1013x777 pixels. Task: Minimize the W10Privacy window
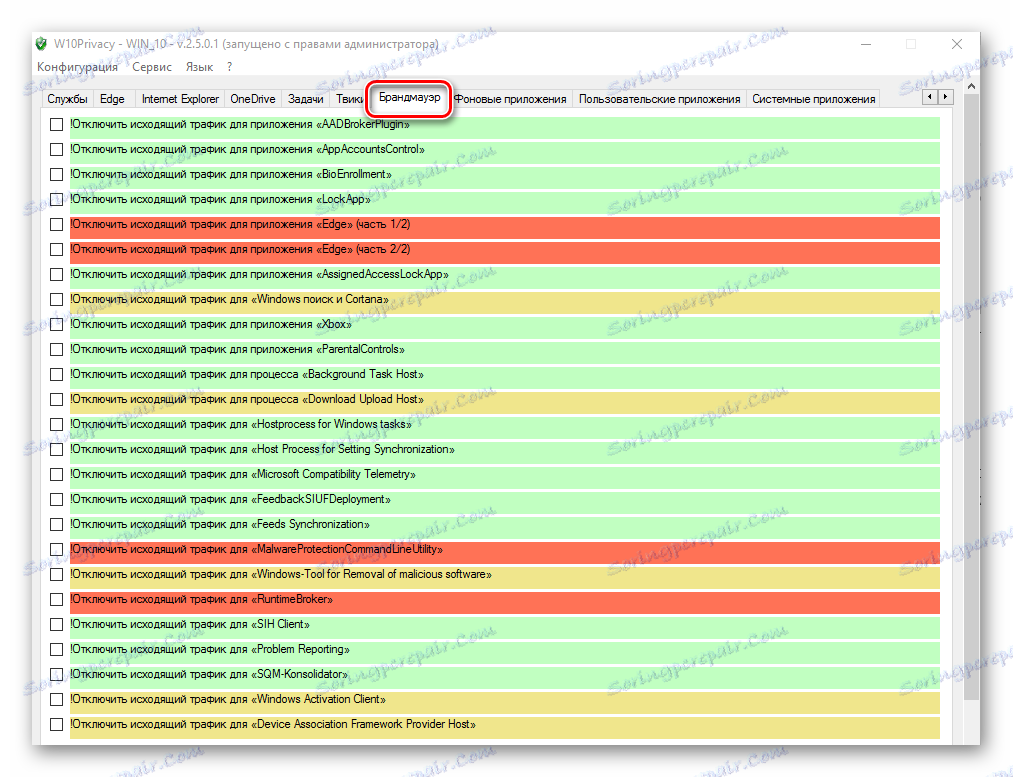pyautogui.click(x=866, y=44)
